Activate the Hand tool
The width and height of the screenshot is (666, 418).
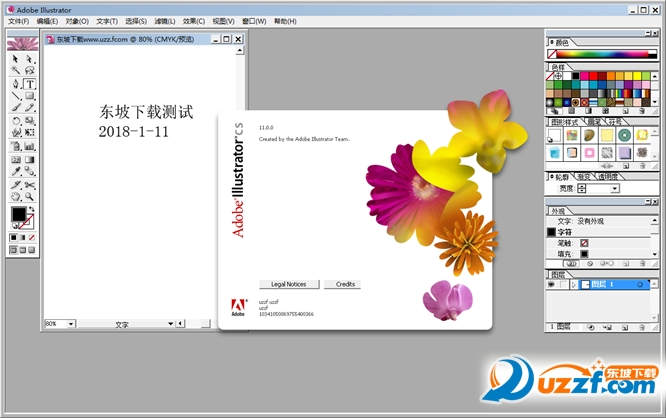click(16, 196)
